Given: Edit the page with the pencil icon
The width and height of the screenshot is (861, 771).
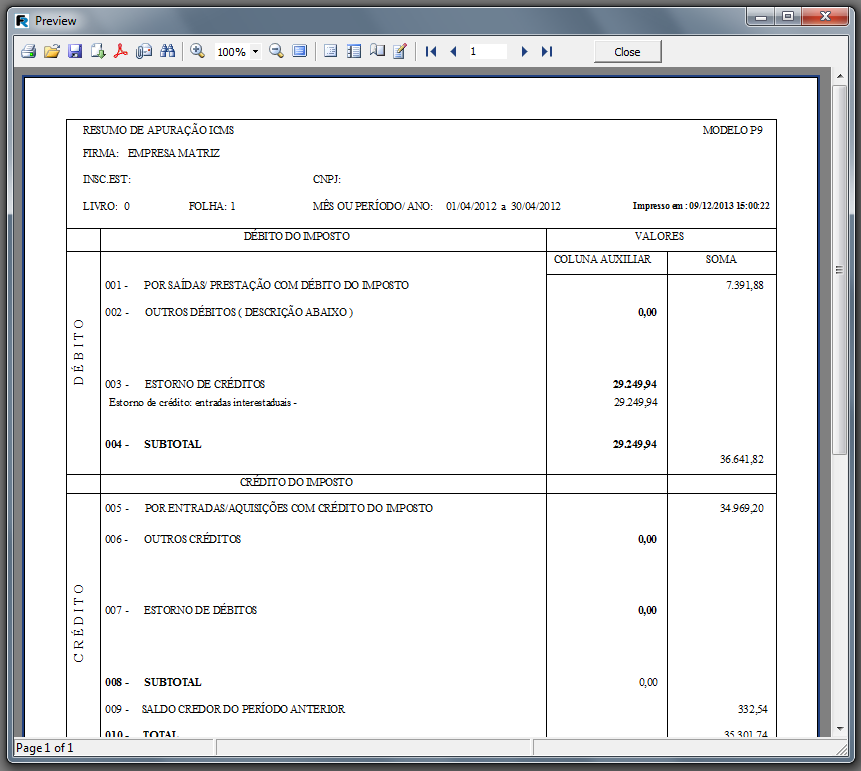Looking at the screenshot, I should click(x=400, y=52).
